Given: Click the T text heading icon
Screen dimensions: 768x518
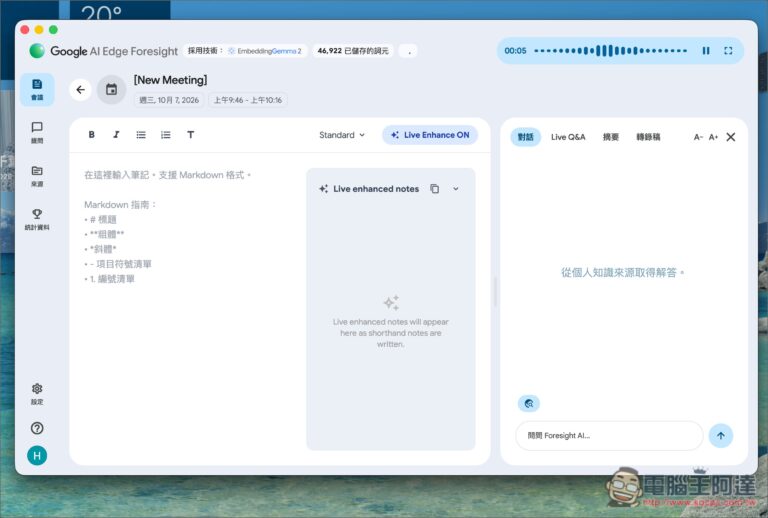Looking at the screenshot, I should click(x=191, y=135).
